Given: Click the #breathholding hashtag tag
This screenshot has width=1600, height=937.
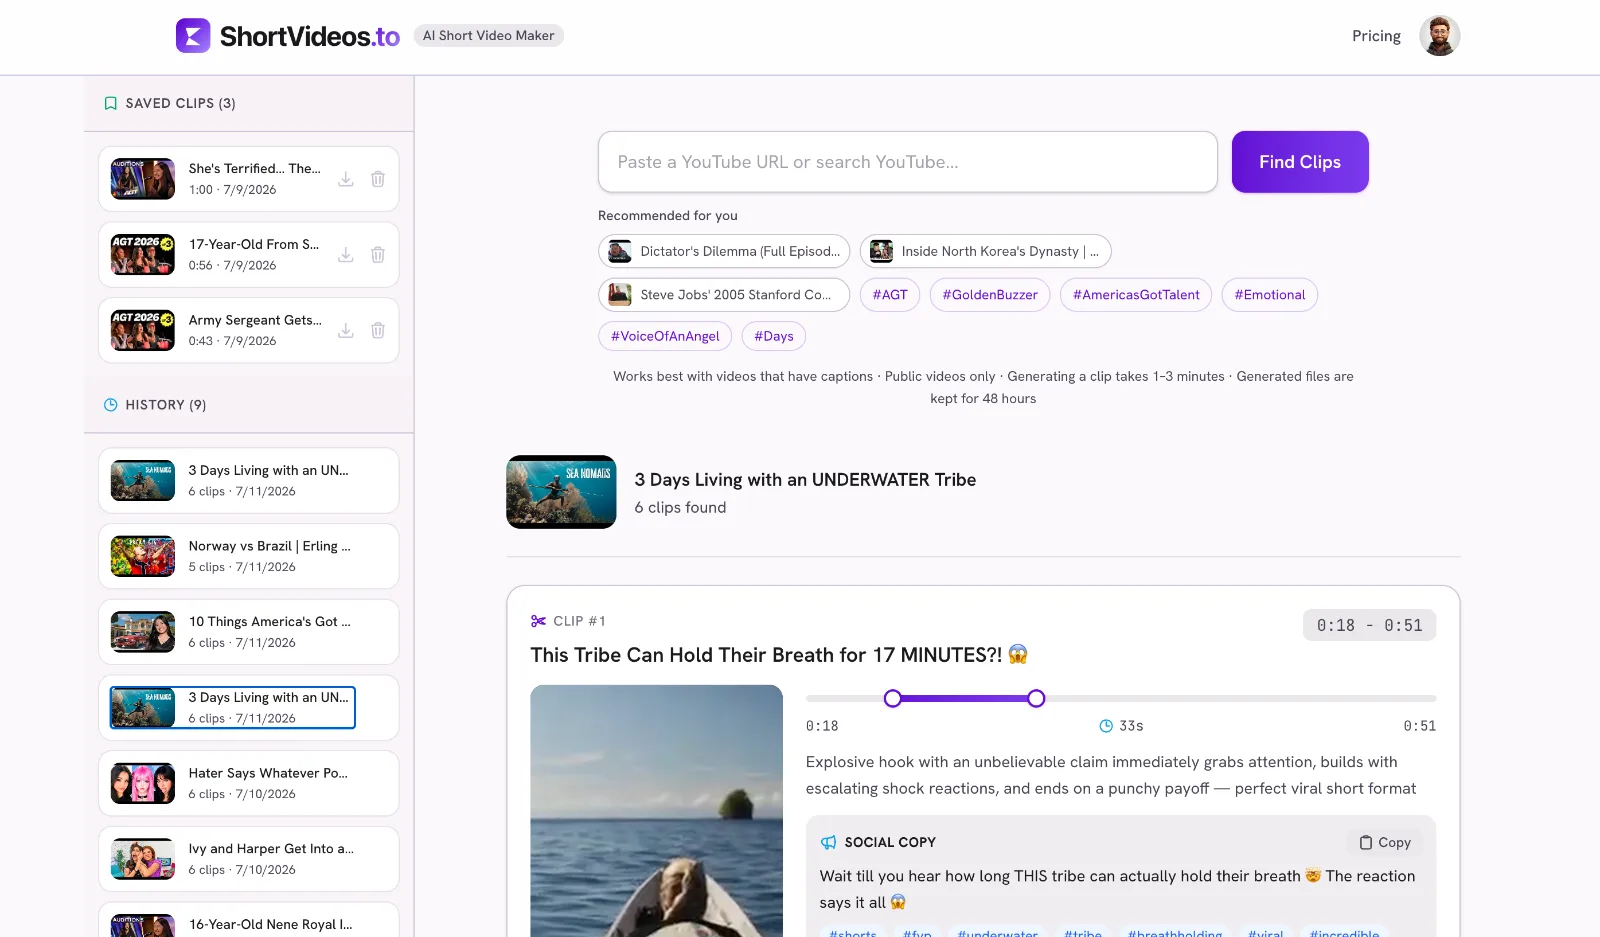Looking at the screenshot, I should pyautogui.click(x=1175, y=932).
